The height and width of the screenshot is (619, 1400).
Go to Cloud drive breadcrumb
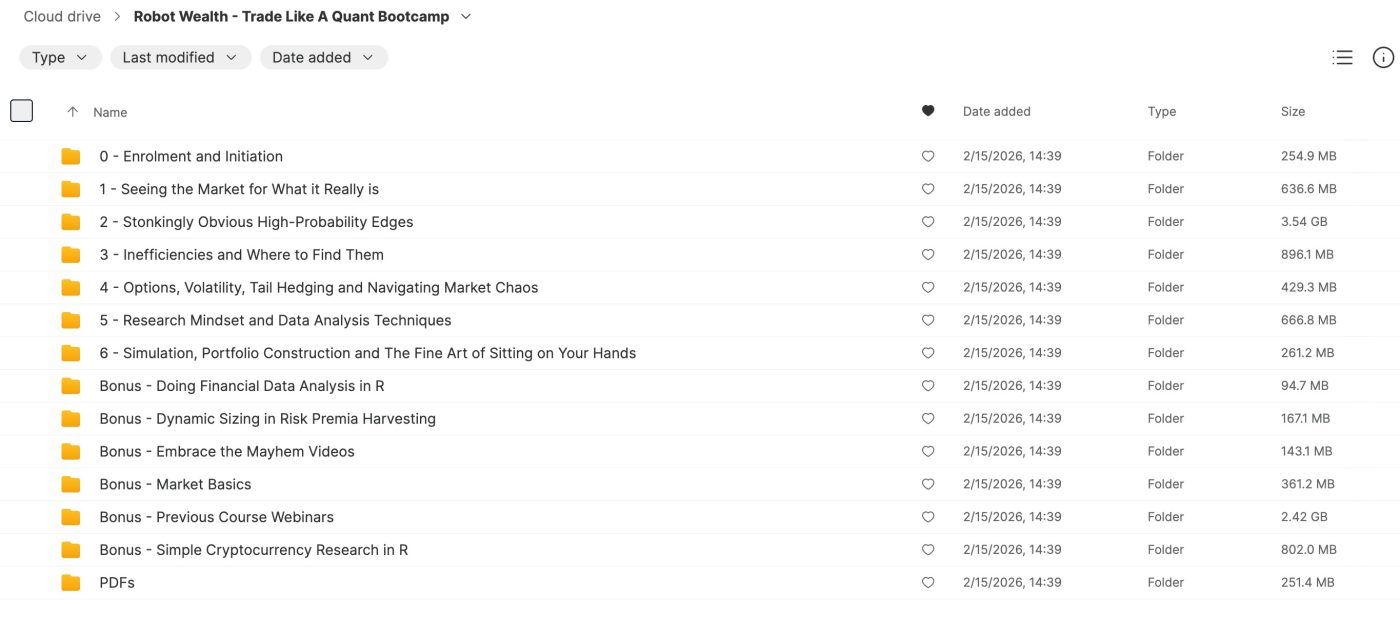click(61, 17)
